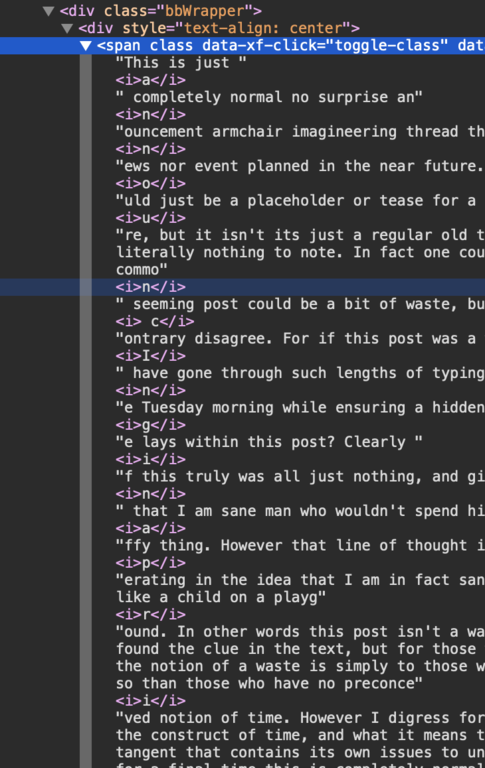Viewport: 485px width, 768px height.
Task: Select the italic "r" tag after "playg"
Action: pyautogui.click(x=150, y=614)
